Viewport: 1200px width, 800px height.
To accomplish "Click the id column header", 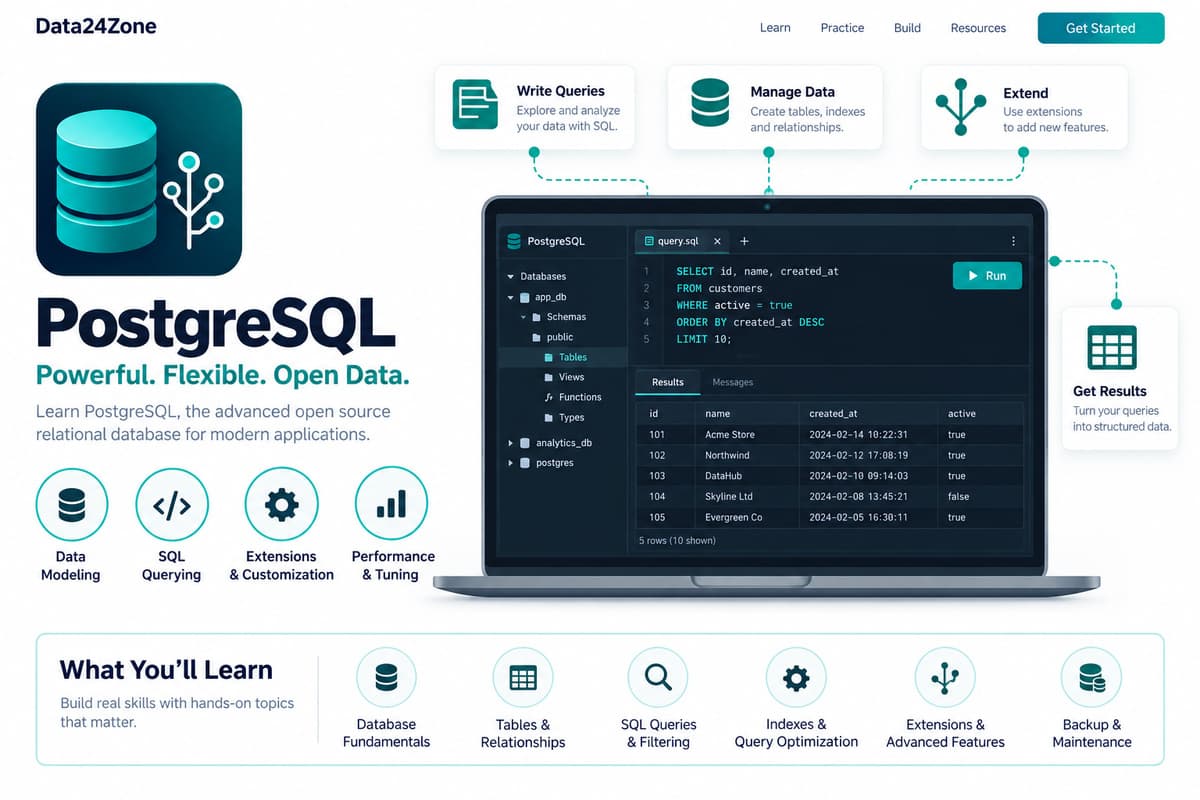I will pyautogui.click(x=654, y=413).
